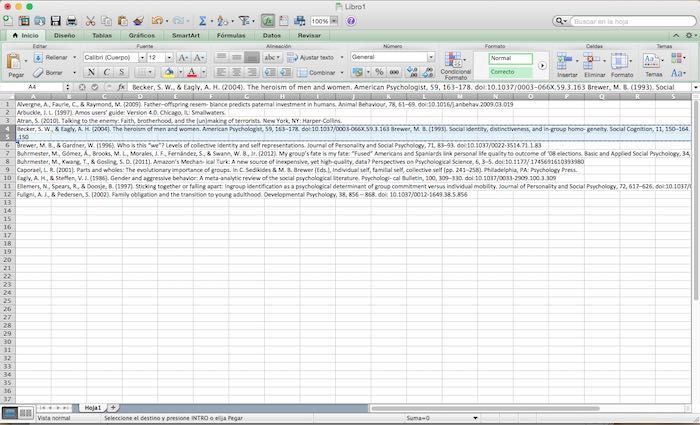Switch to the Gráficos tab

[142, 35]
